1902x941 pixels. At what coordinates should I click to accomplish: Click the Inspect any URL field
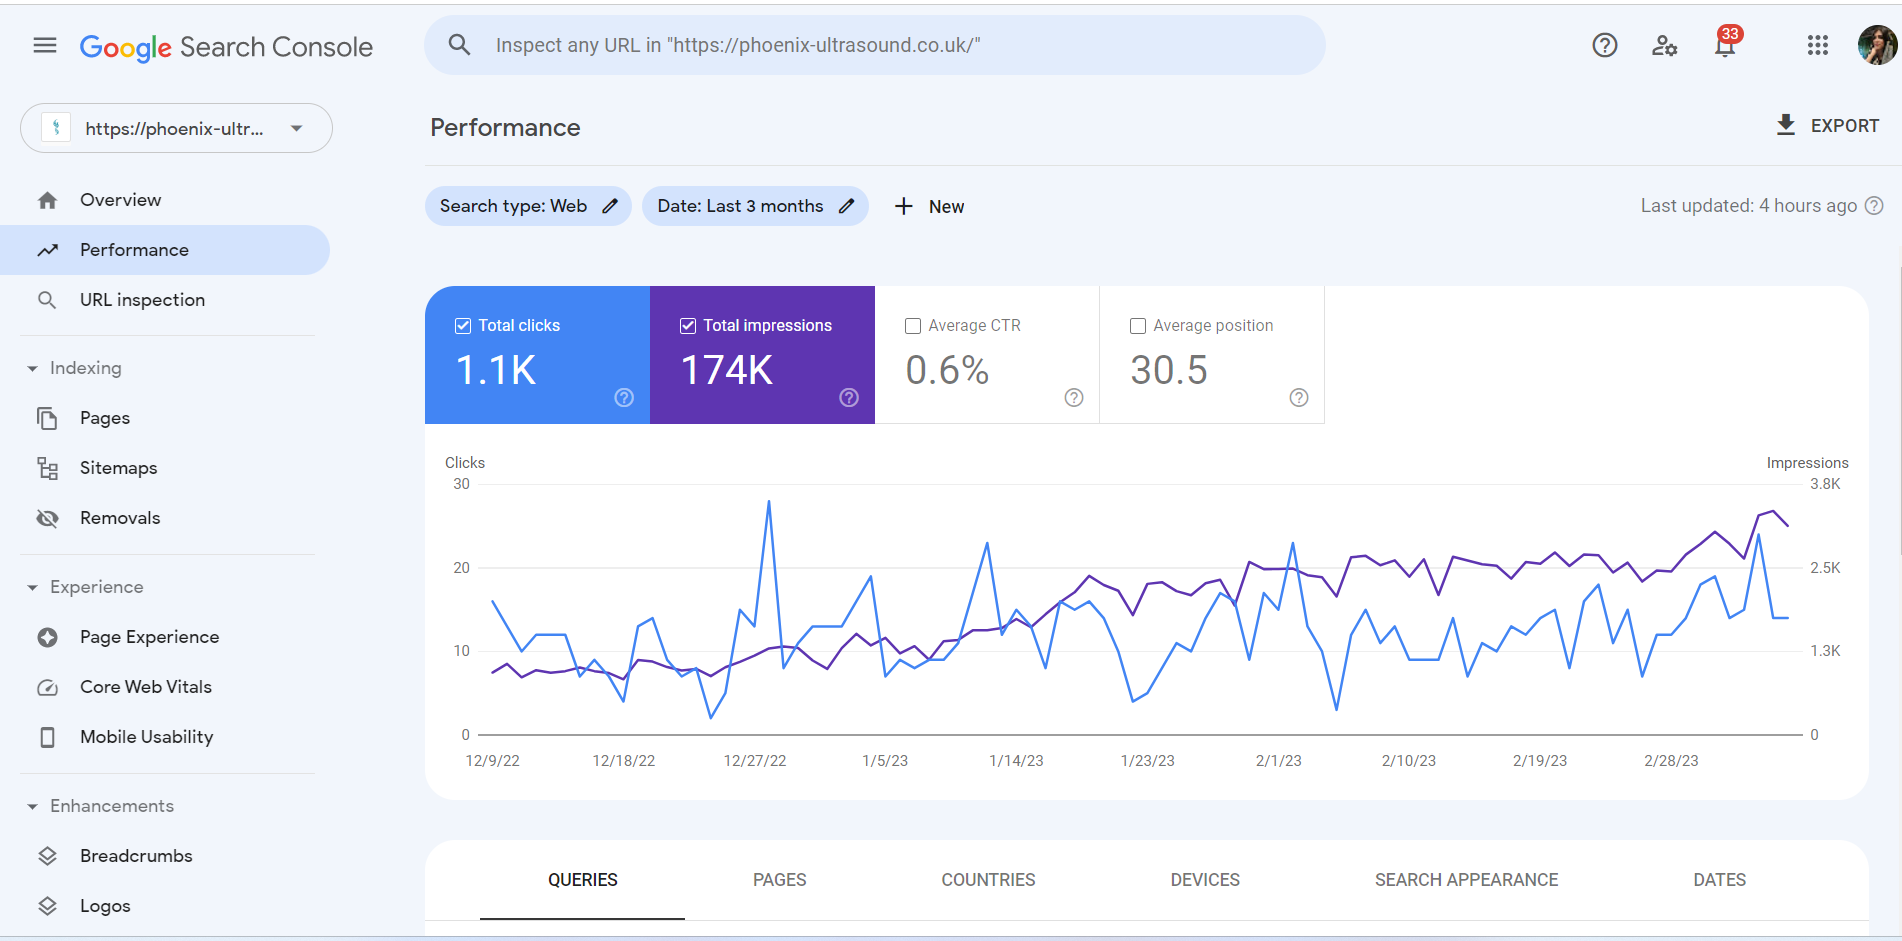[x=875, y=45]
